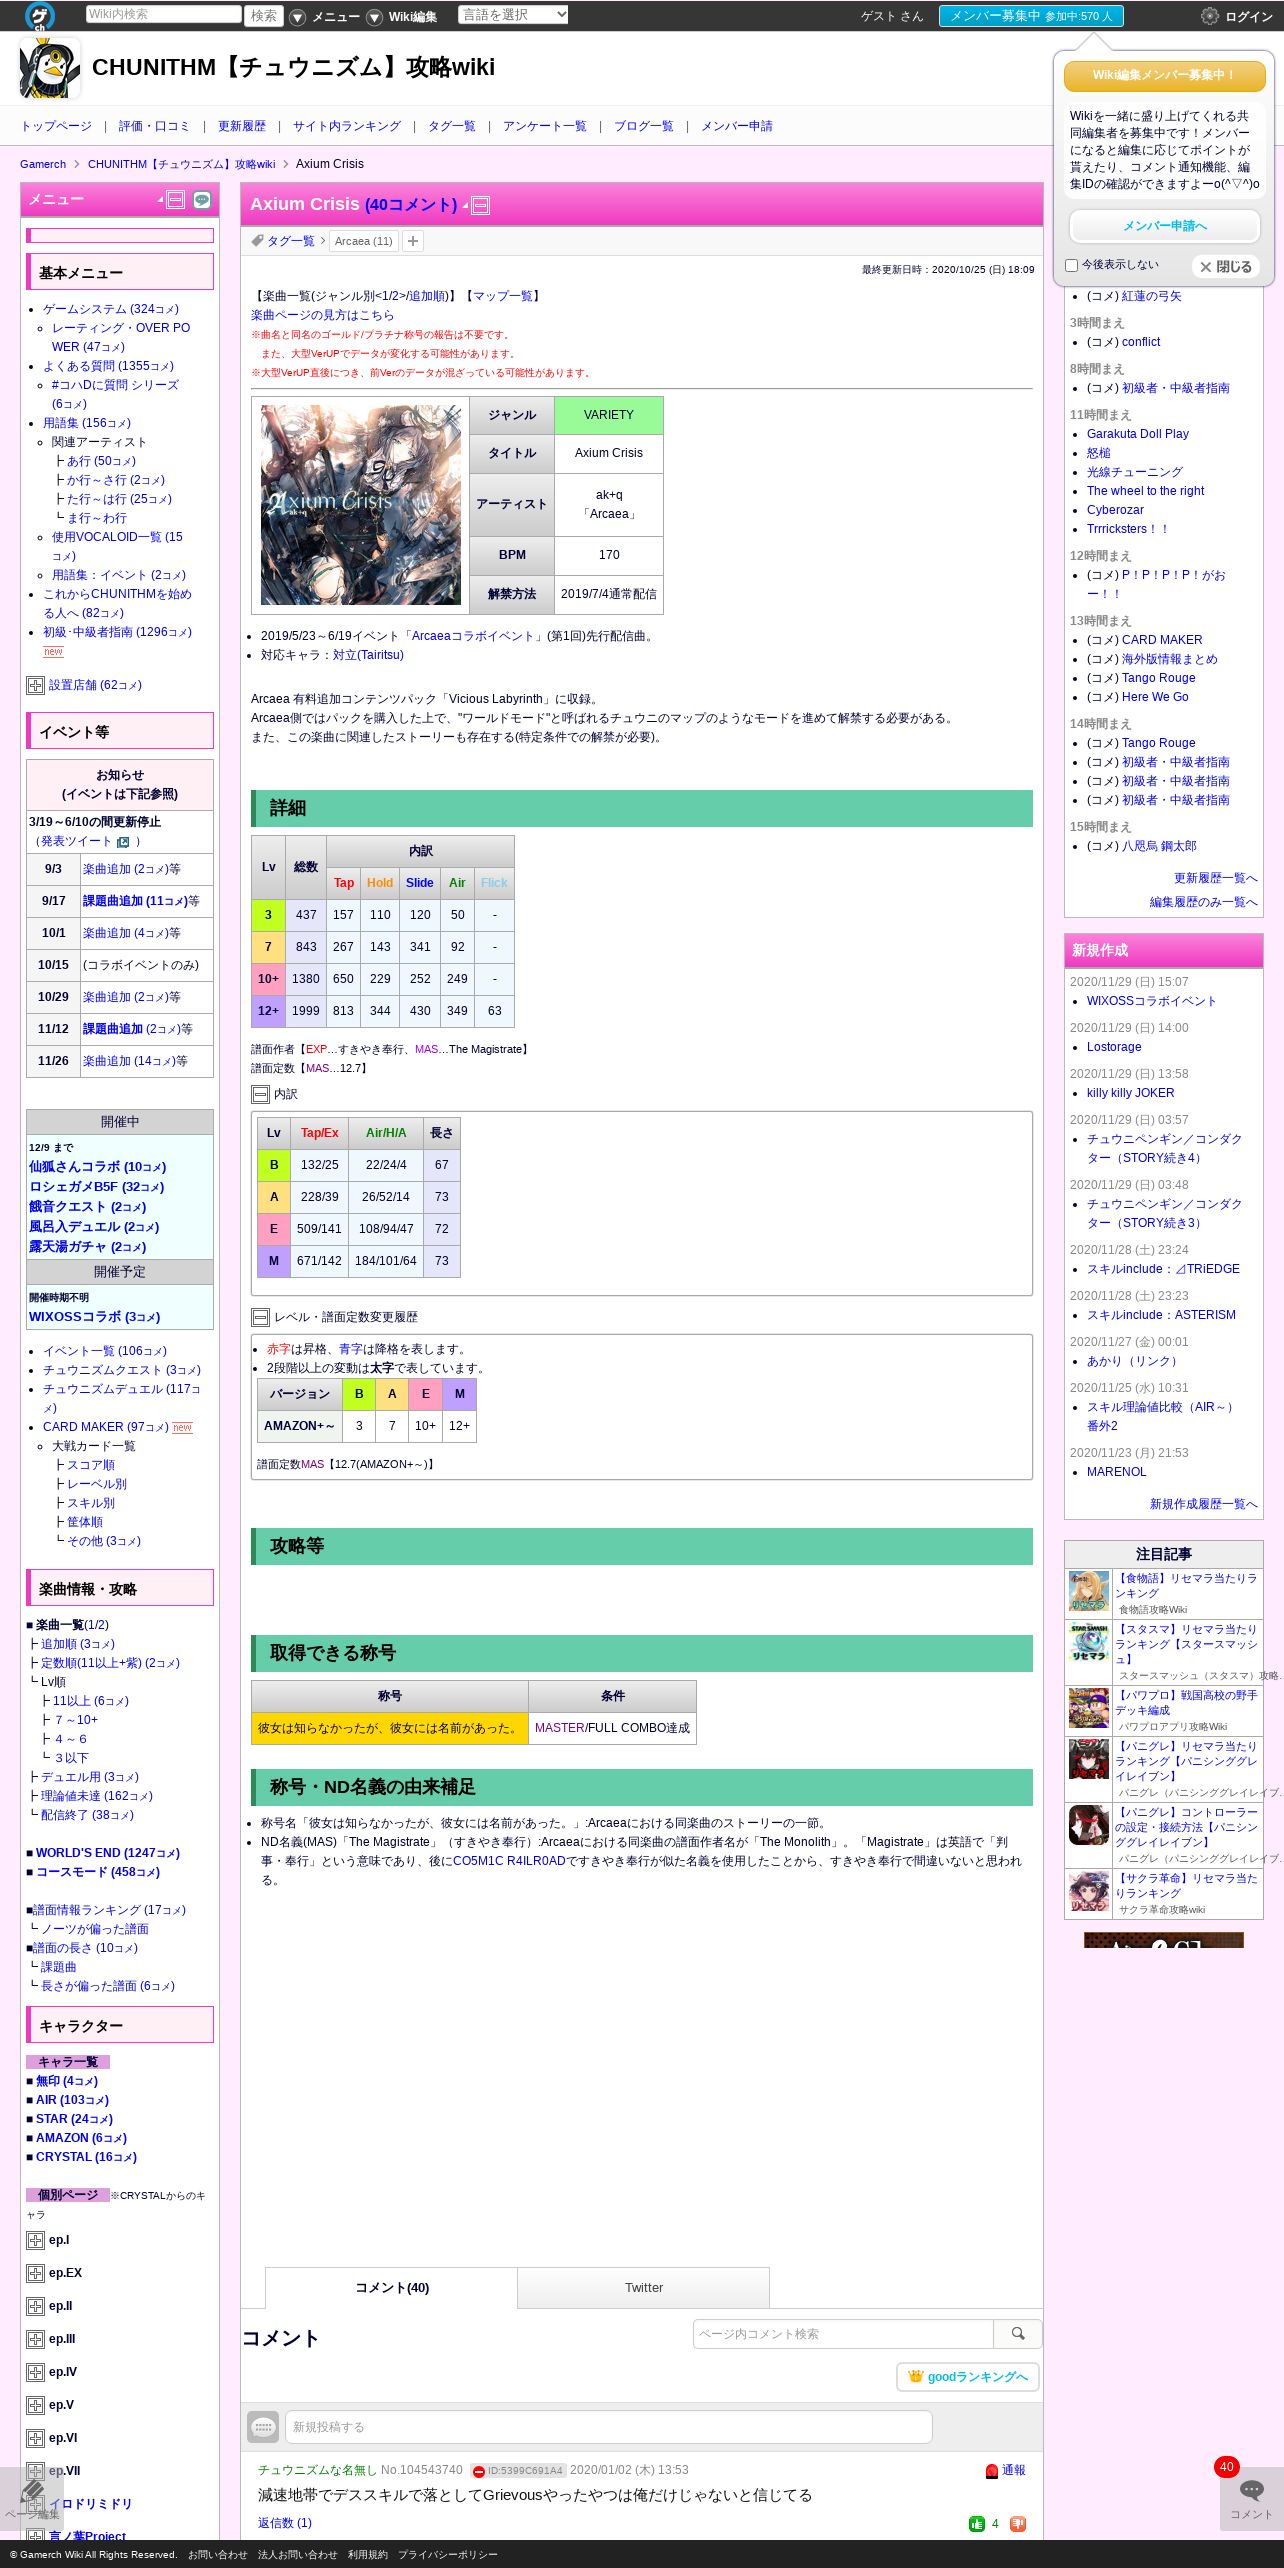Click the メンバー募集中 参加中 button
The width and height of the screenshot is (1284, 2568).
(1031, 16)
